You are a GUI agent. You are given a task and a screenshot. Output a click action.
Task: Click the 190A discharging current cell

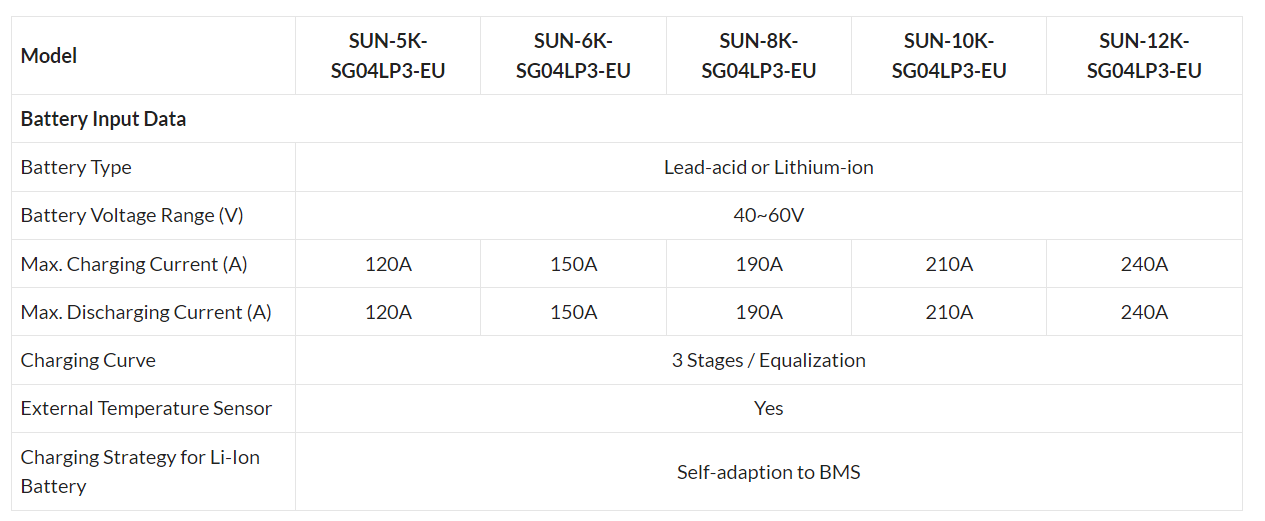(x=759, y=312)
